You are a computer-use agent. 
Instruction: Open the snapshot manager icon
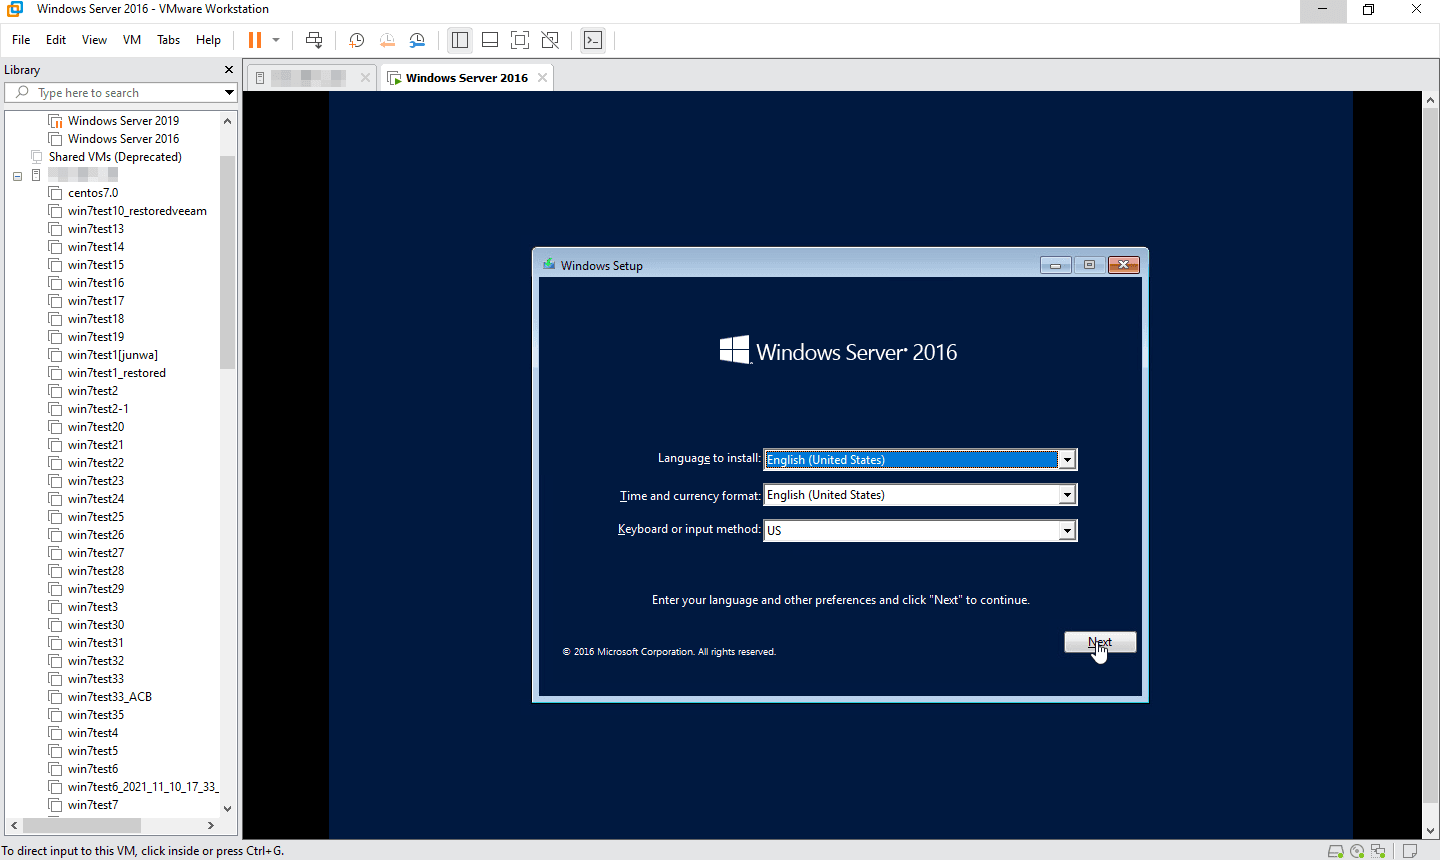pyautogui.click(x=417, y=40)
